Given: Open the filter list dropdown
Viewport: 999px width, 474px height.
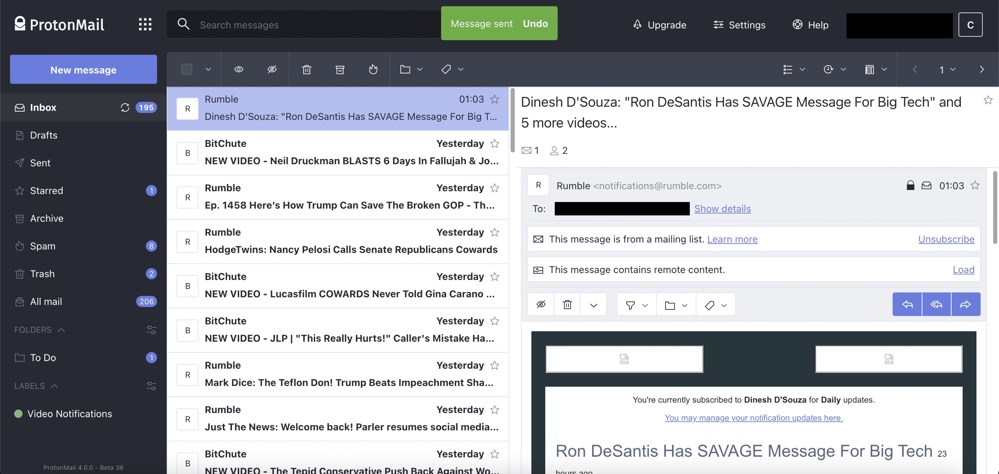Looking at the screenshot, I should pyautogui.click(x=794, y=69).
